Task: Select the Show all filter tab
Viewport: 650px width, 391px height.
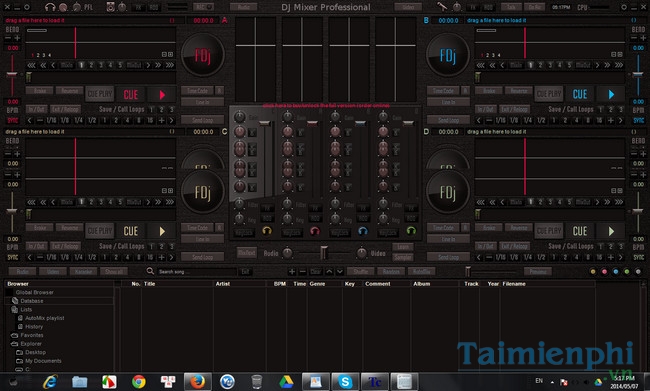Action: point(114,272)
